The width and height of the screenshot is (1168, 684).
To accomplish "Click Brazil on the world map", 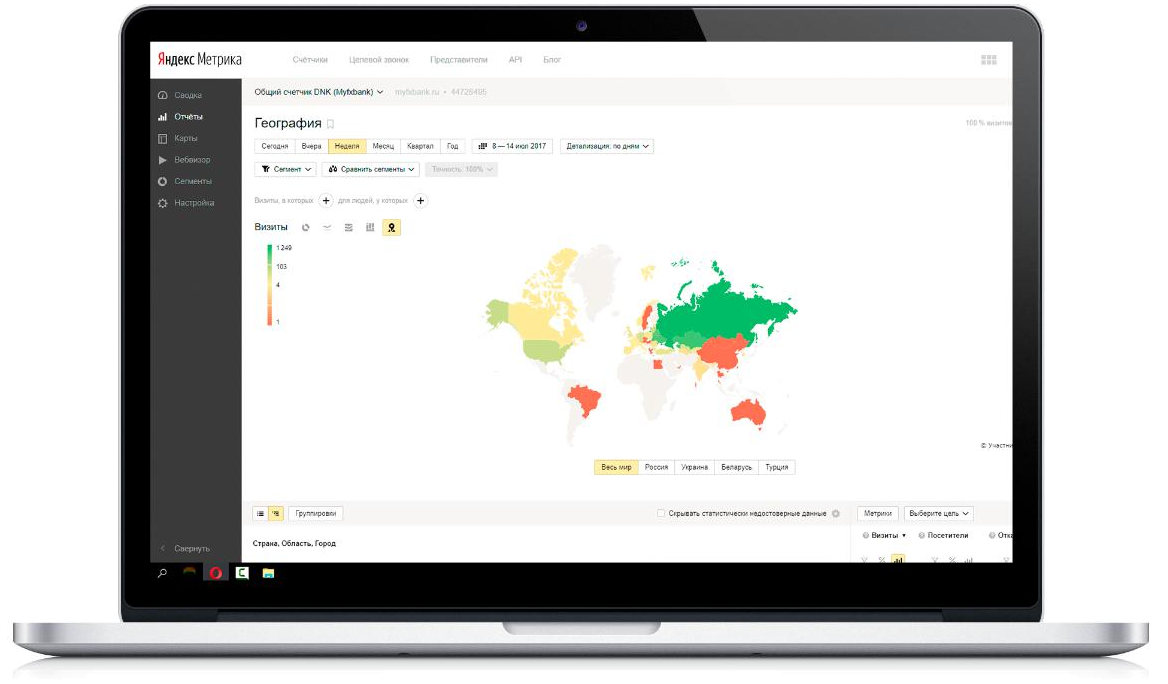I will tap(584, 399).
